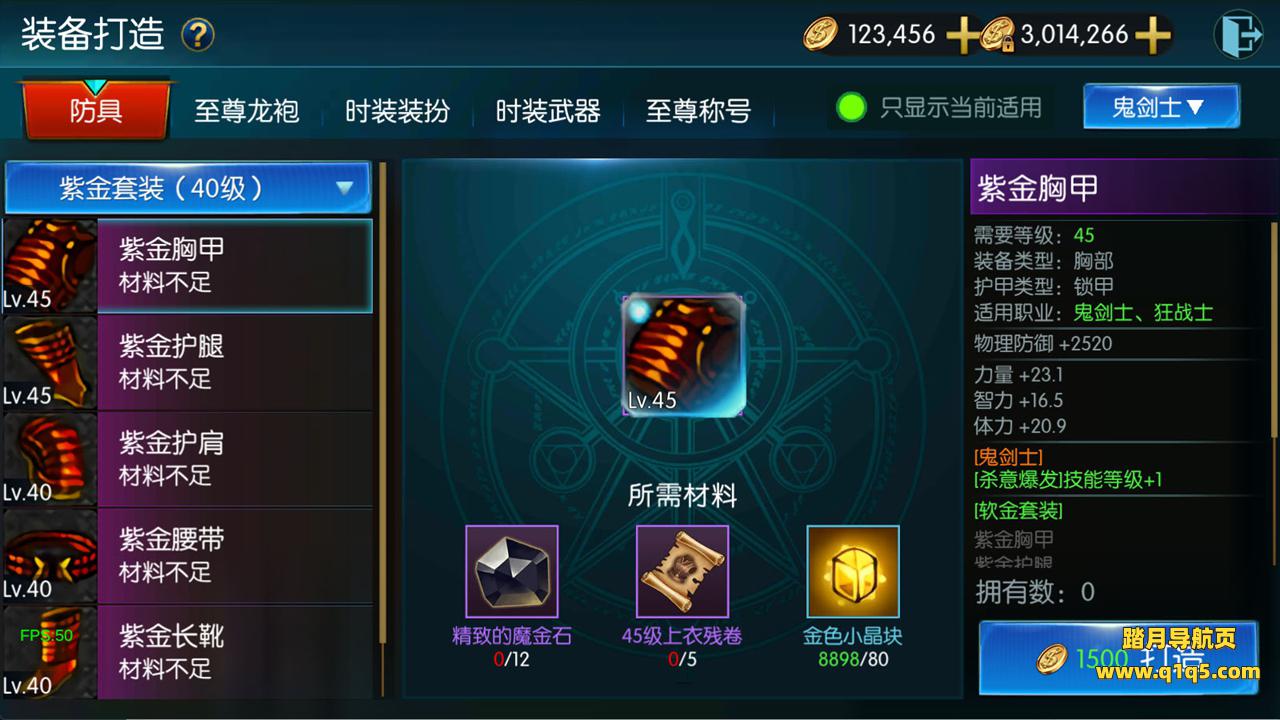
Task: Open the 鬼剑士 class dropdown
Action: click(1161, 106)
